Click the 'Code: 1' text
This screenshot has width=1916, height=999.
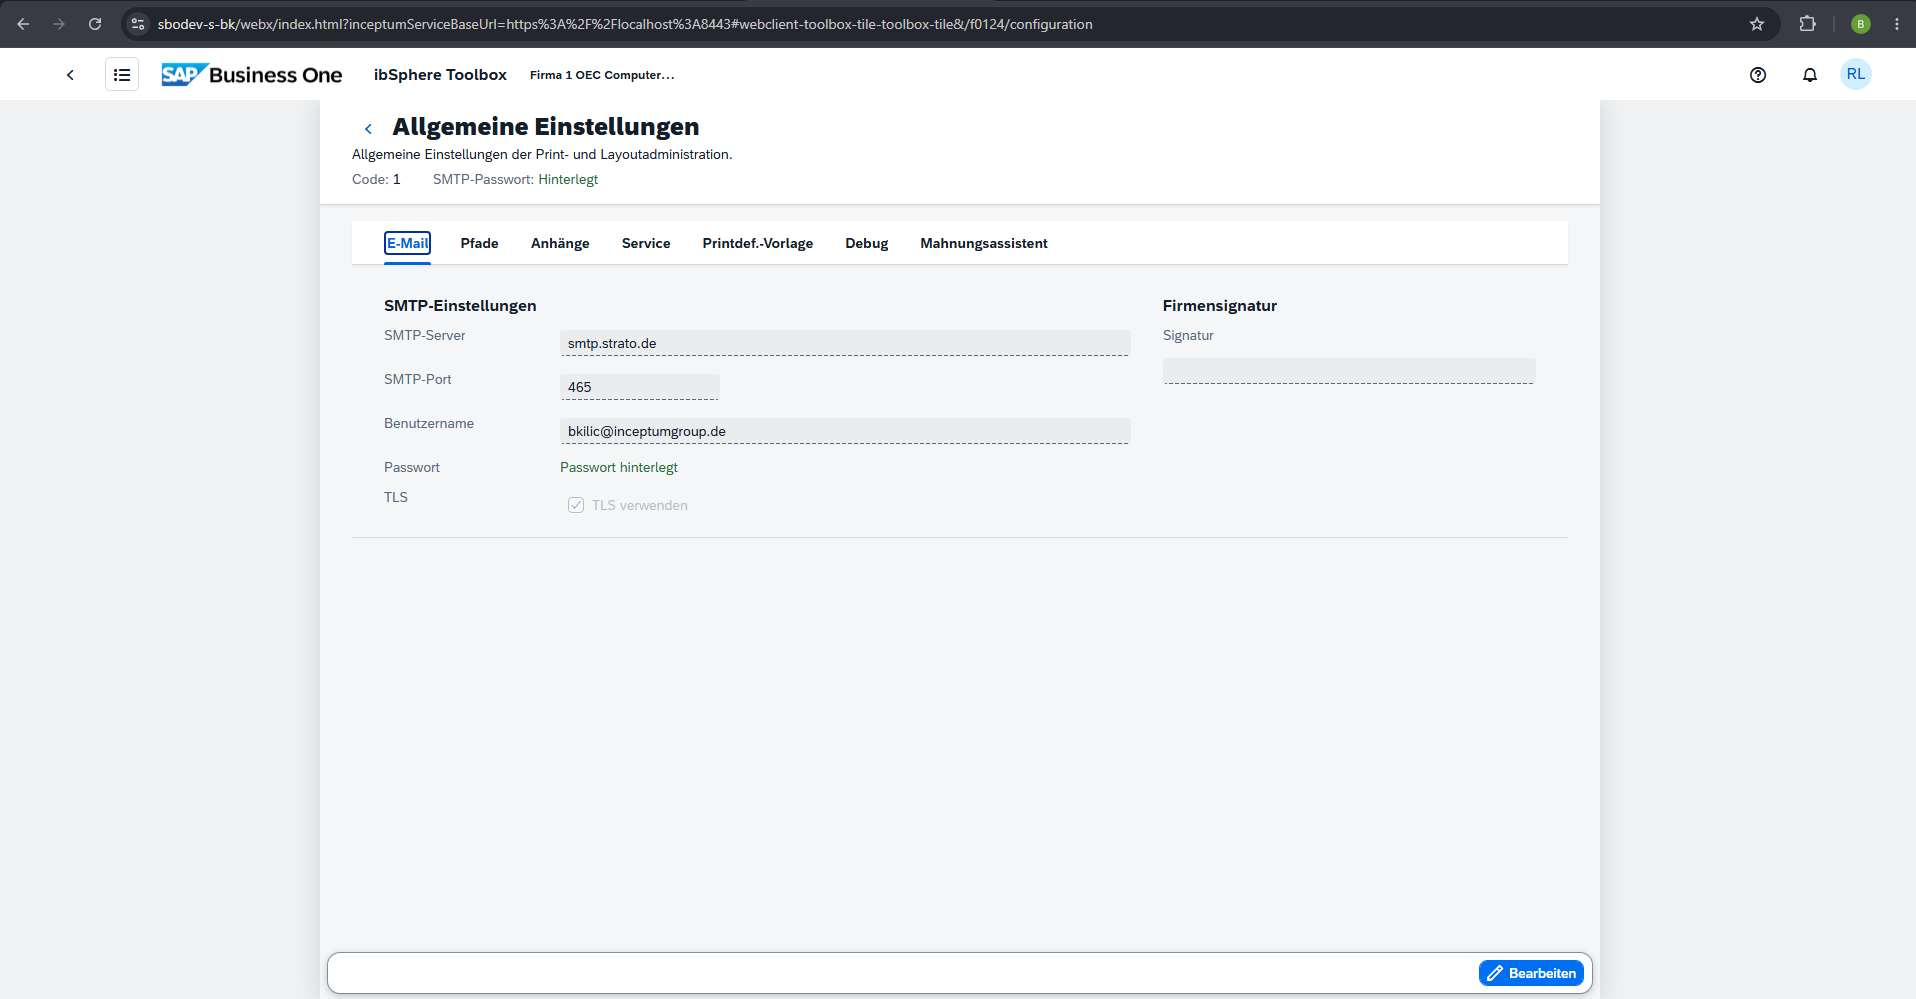[376, 179]
